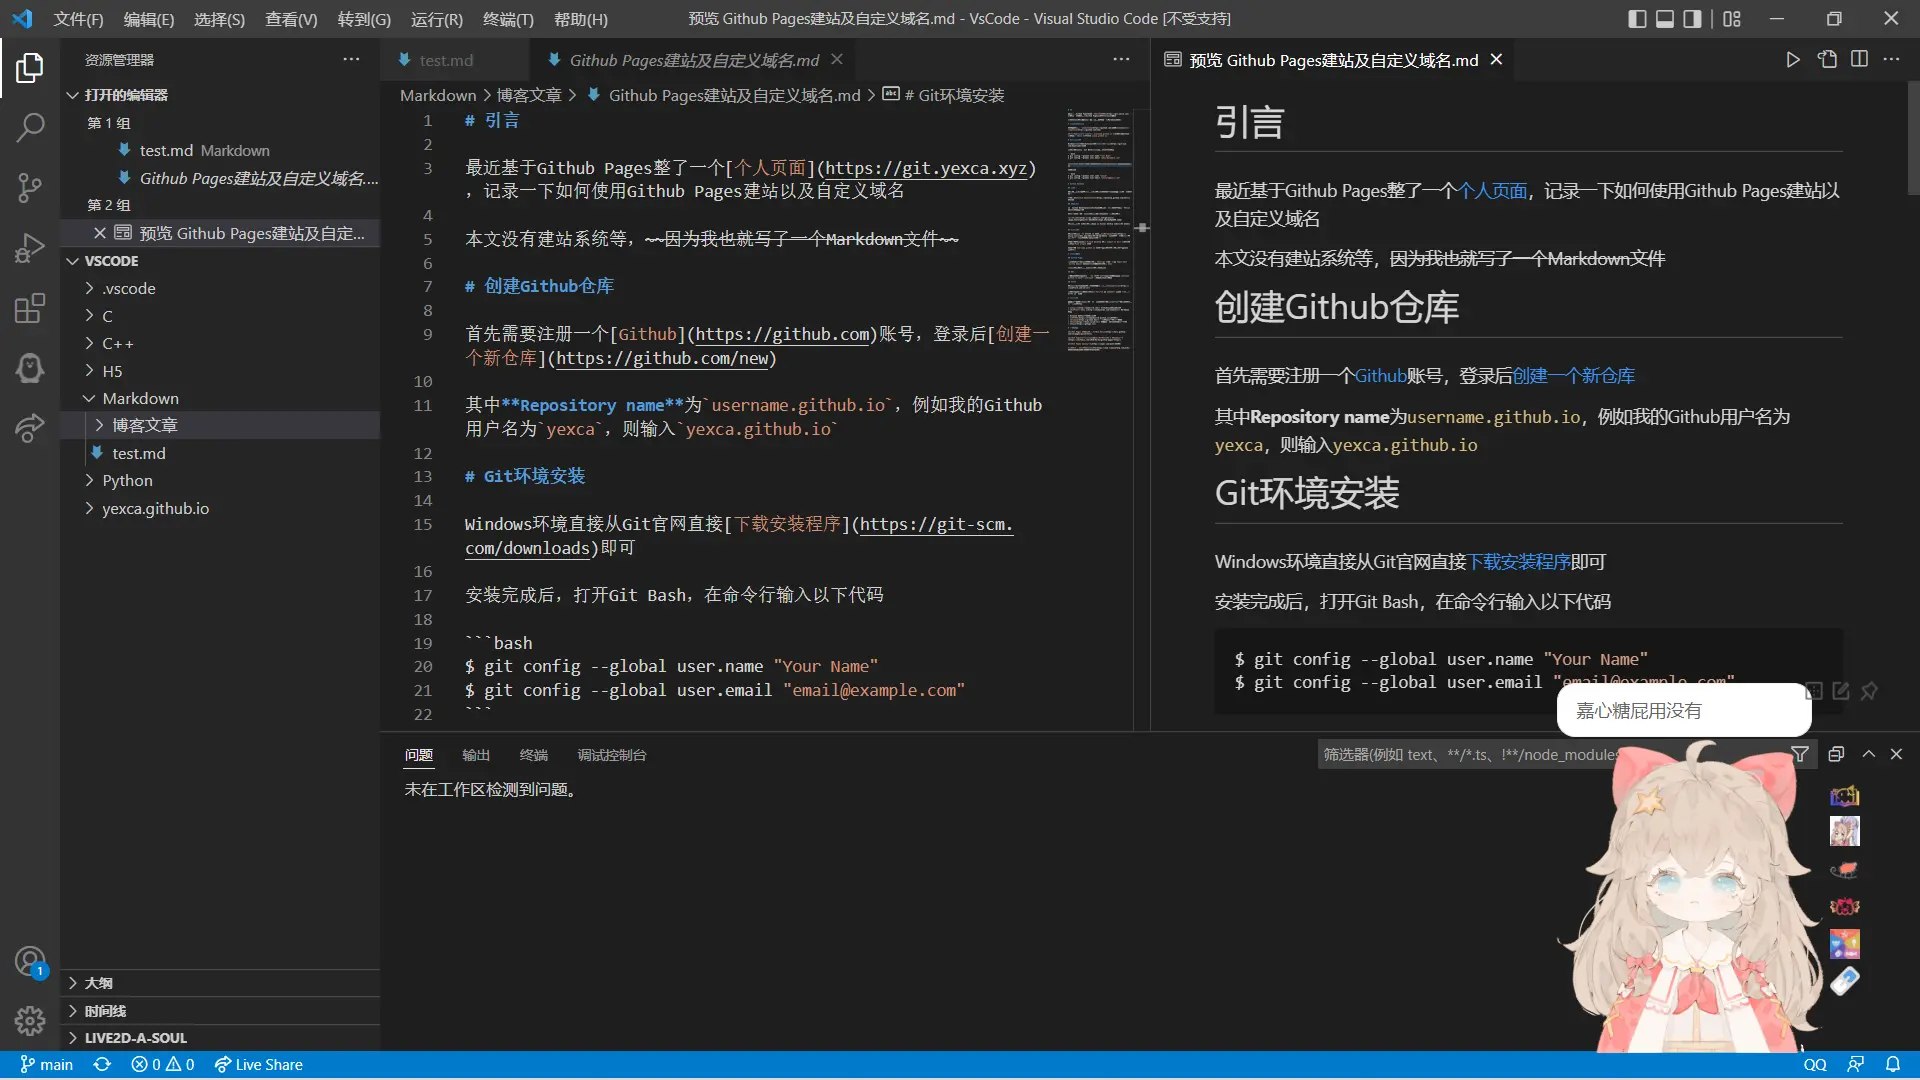
Task: Click QQ in the status bar
Action: tap(1815, 1065)
